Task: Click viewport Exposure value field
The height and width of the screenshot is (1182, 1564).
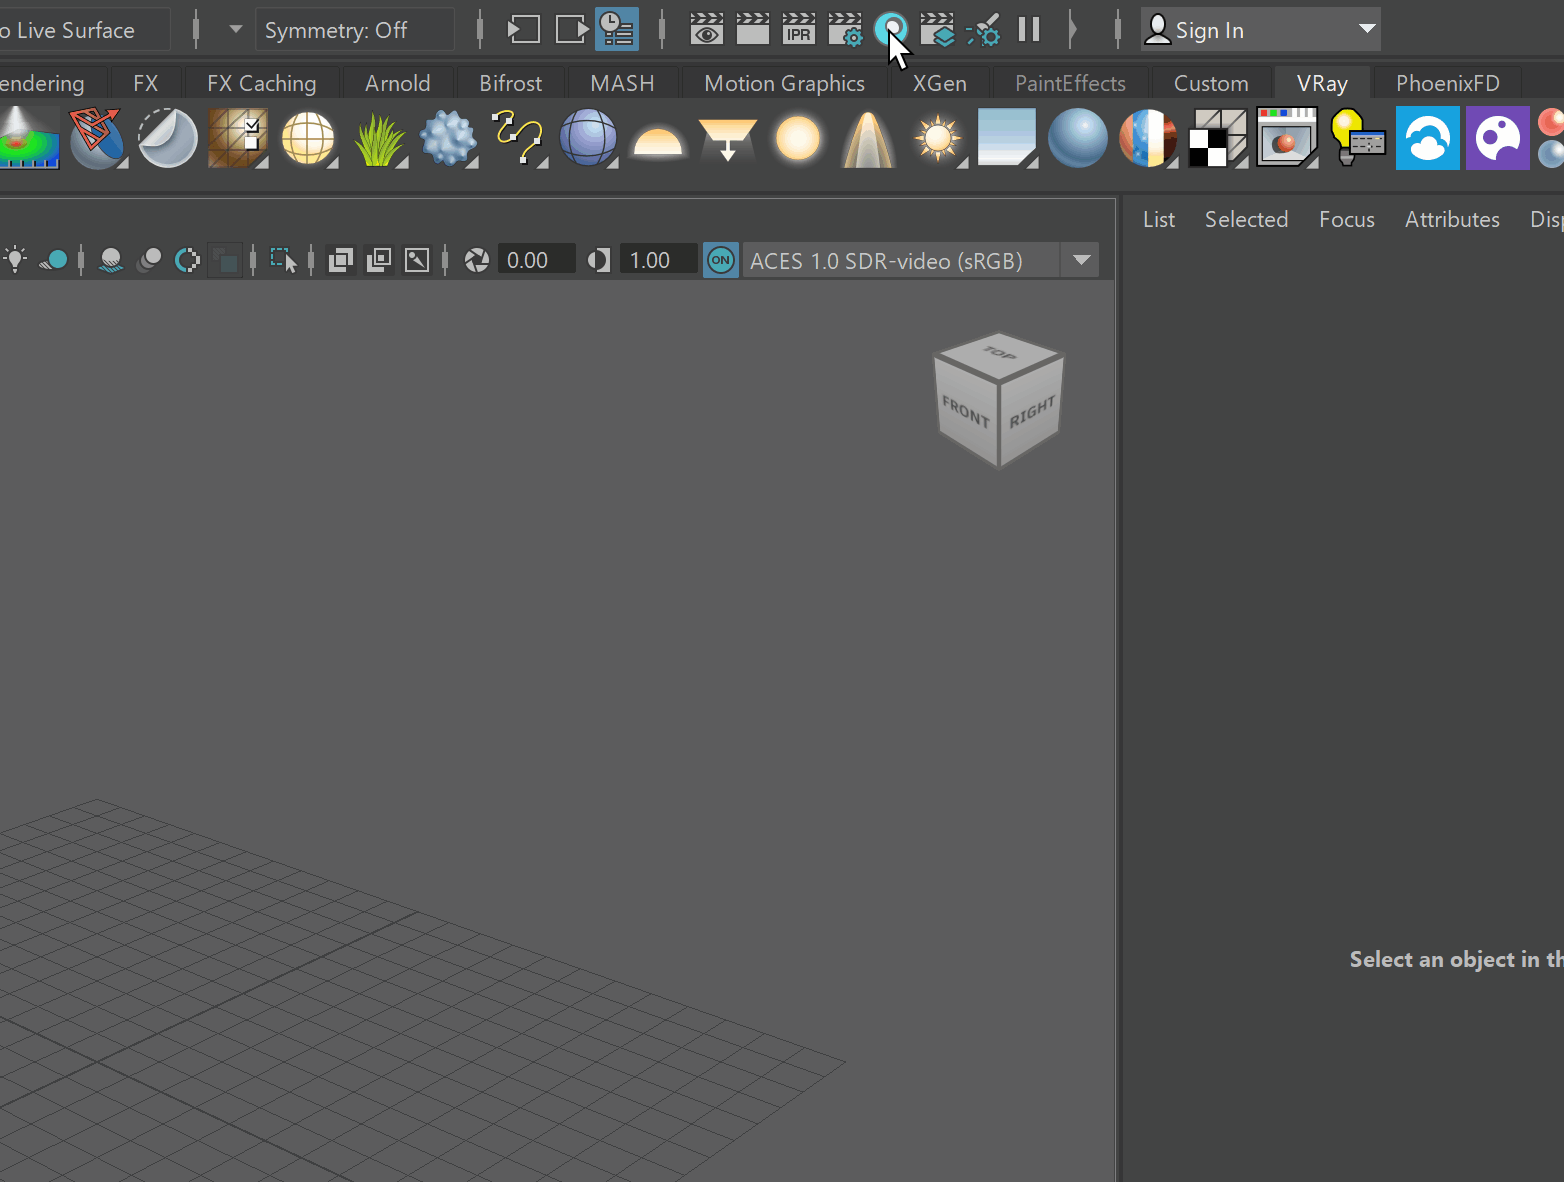Action: pyautogui.click(x=536, y=260)
